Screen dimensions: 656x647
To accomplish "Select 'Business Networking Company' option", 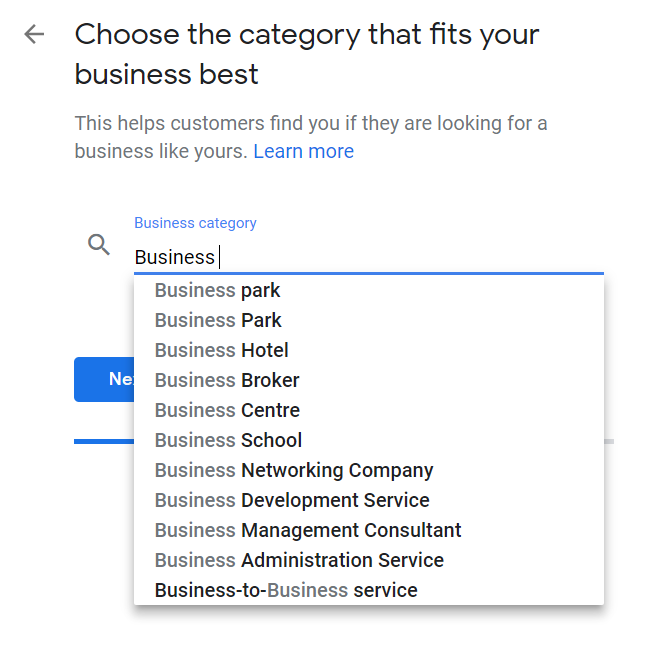I will (369, 470).
